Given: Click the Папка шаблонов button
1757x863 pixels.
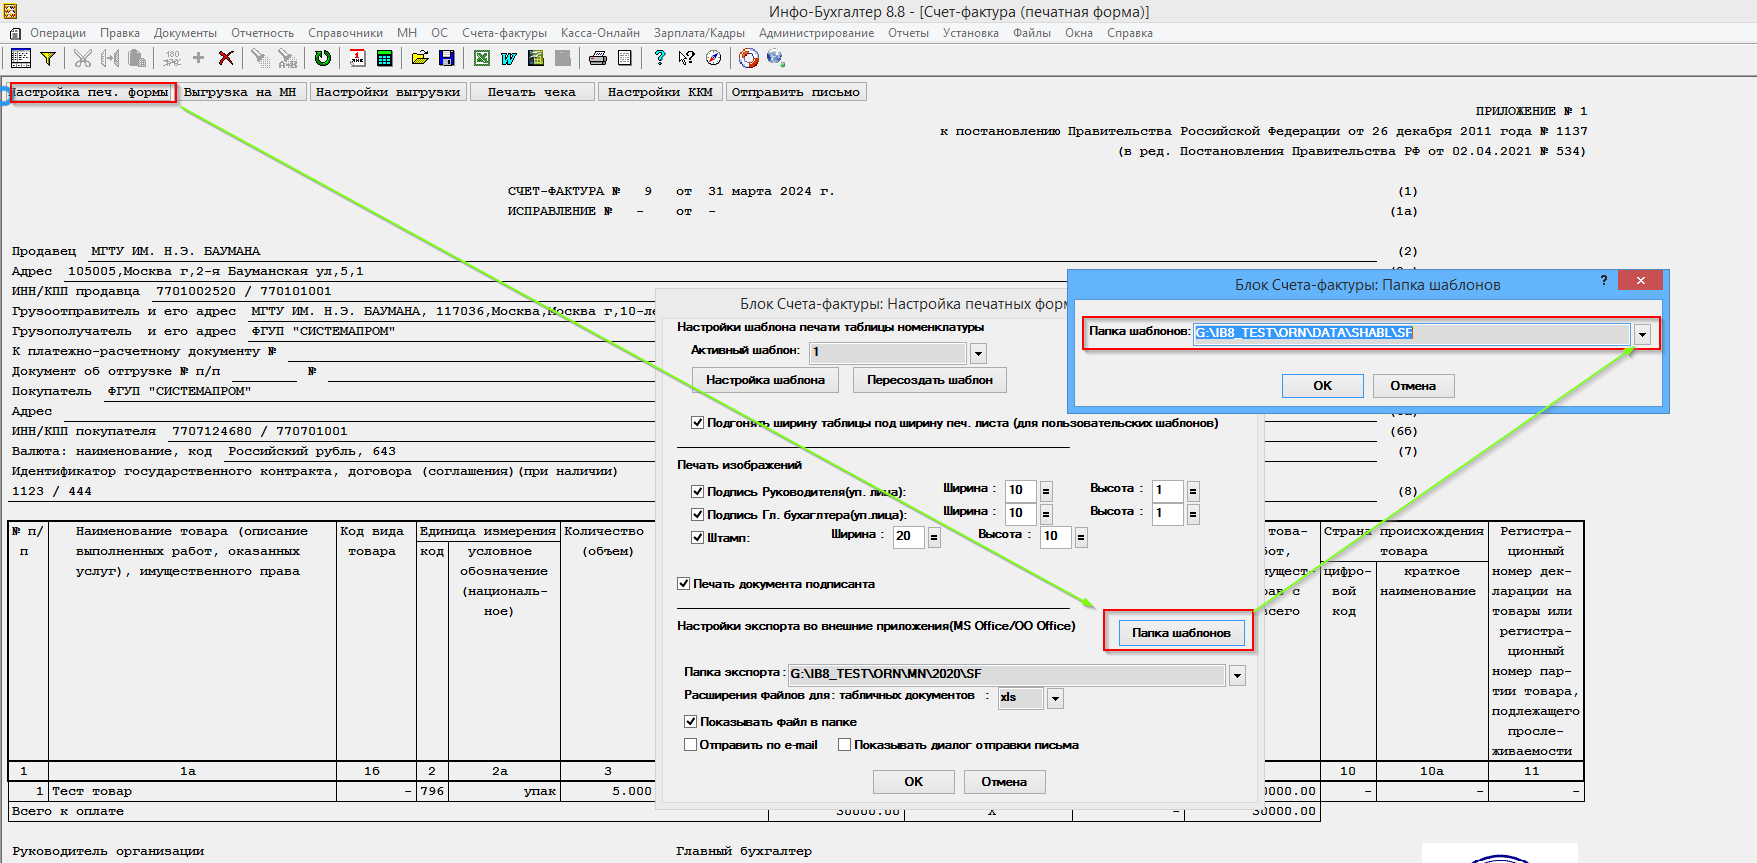Looking at the screenshot, I should pyautogui.click(x=1181, y=633).
